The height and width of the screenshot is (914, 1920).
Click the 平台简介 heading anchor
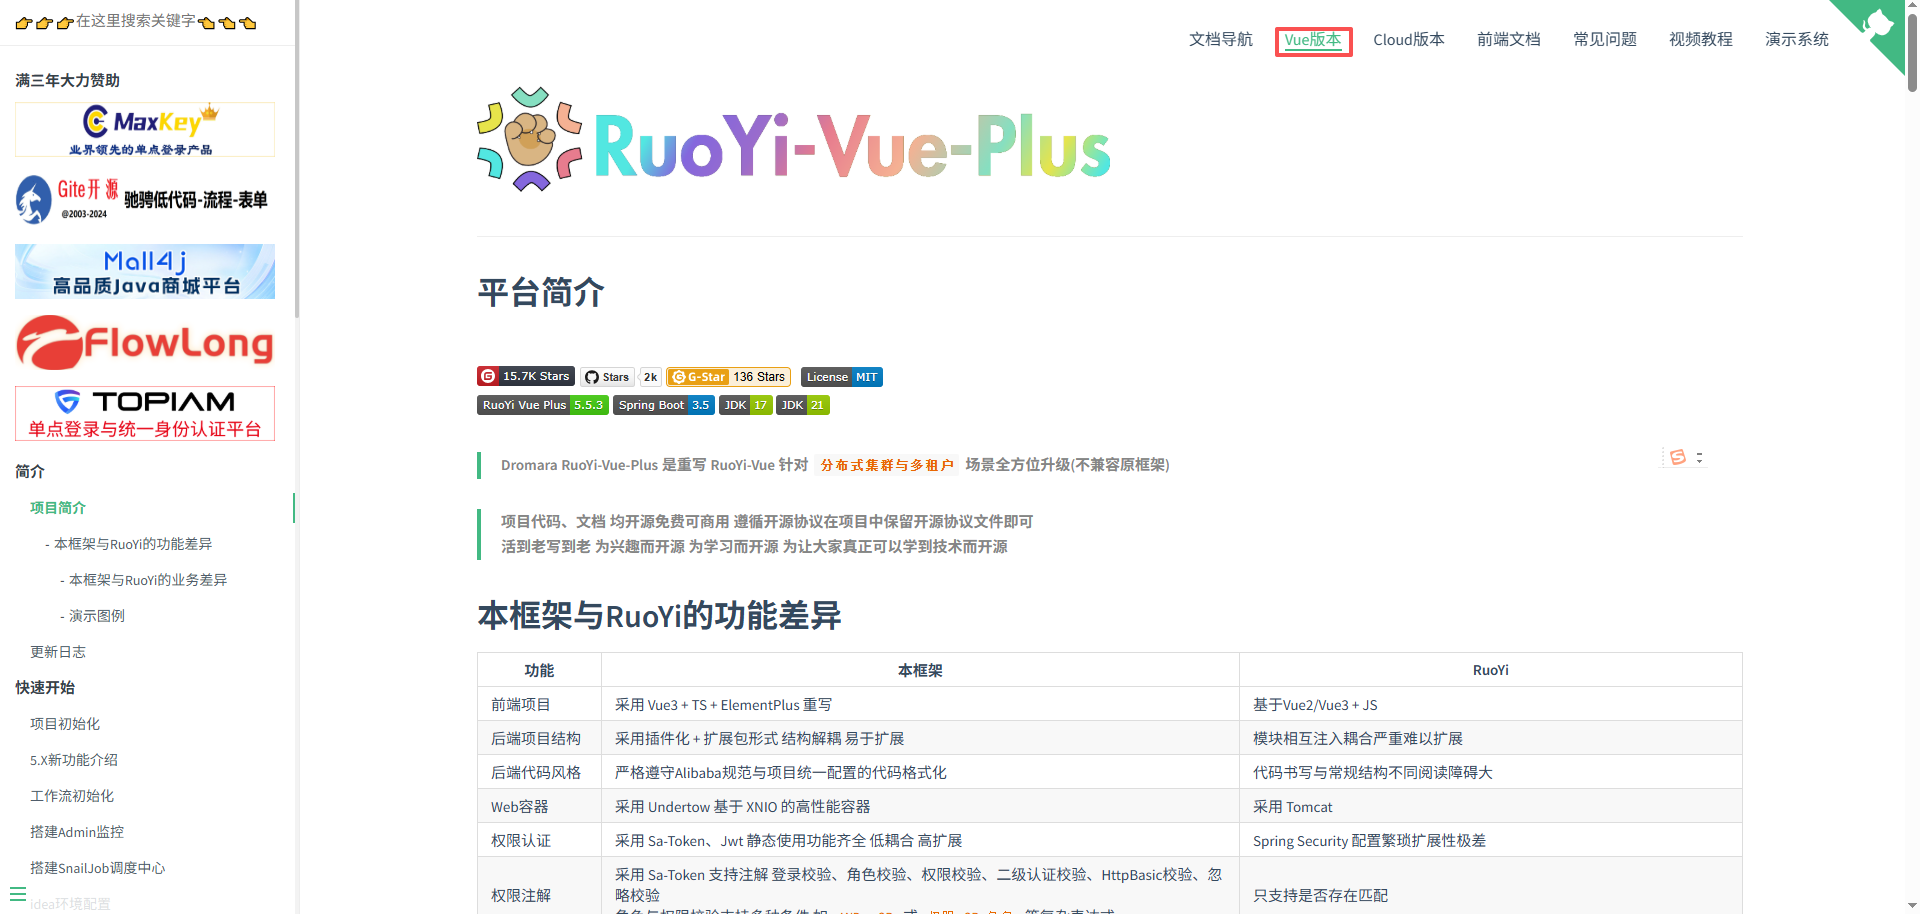tap(541, 293)
